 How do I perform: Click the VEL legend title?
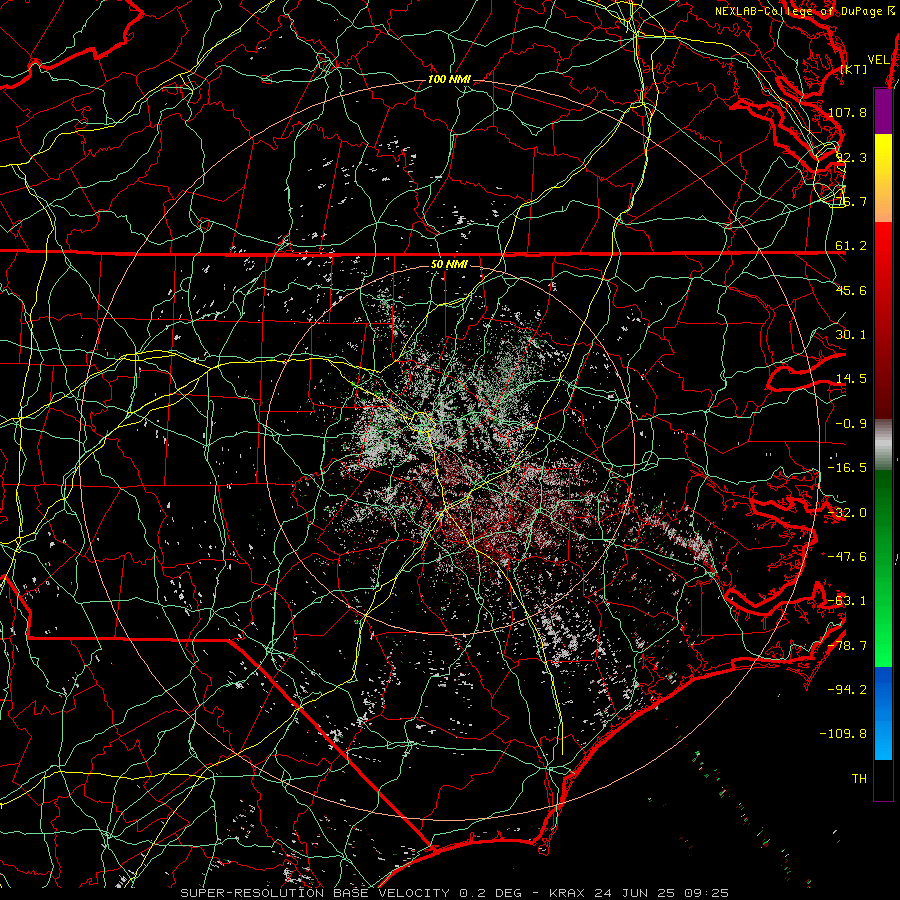point(878,60)
